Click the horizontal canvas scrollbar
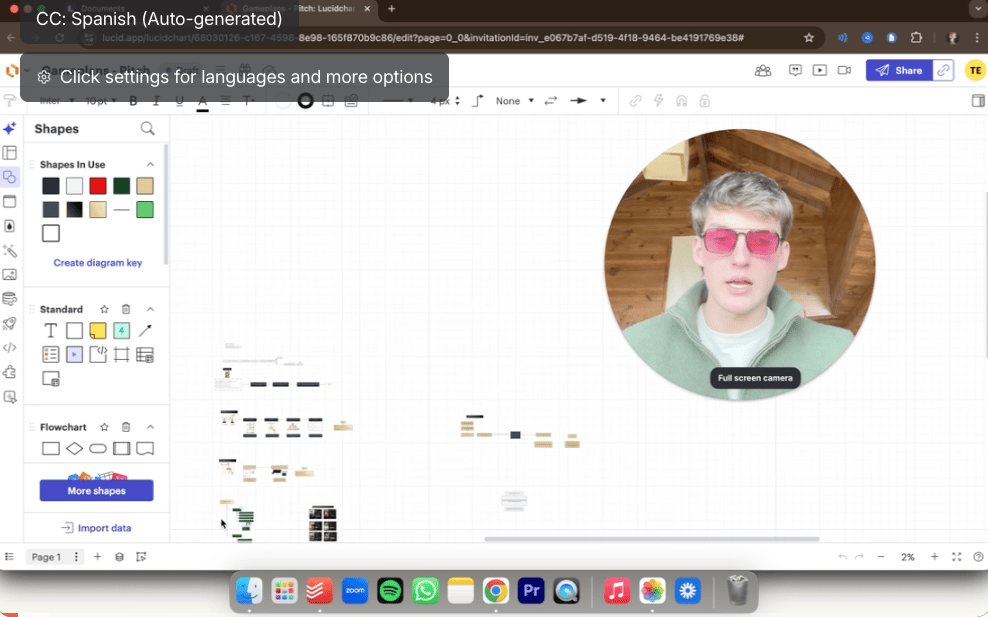Screen dimensions: 988x617 (652, 539)
